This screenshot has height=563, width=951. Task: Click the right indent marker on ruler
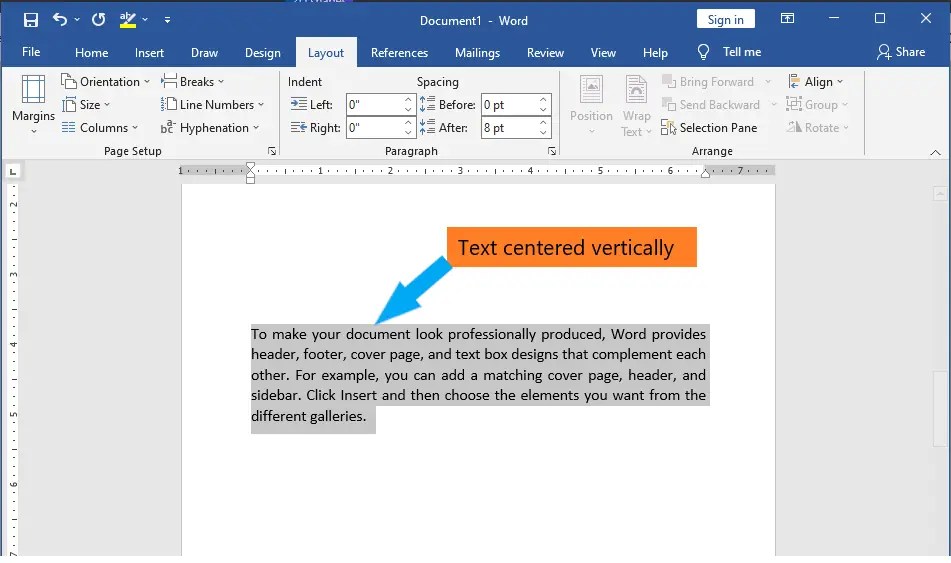tap(705, 174)
